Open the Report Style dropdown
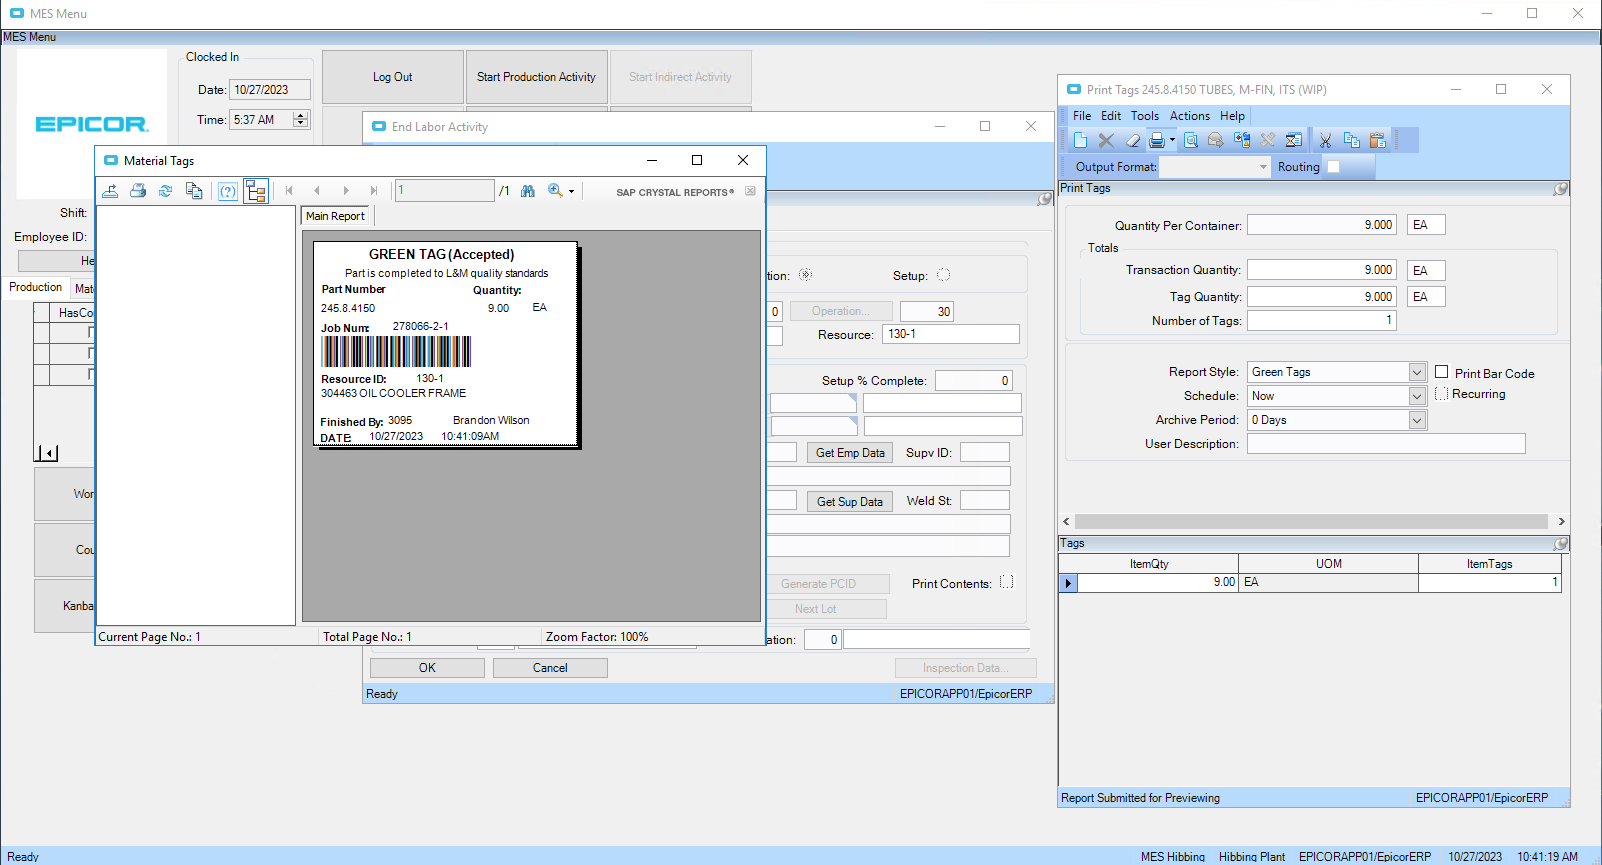 1417,372
